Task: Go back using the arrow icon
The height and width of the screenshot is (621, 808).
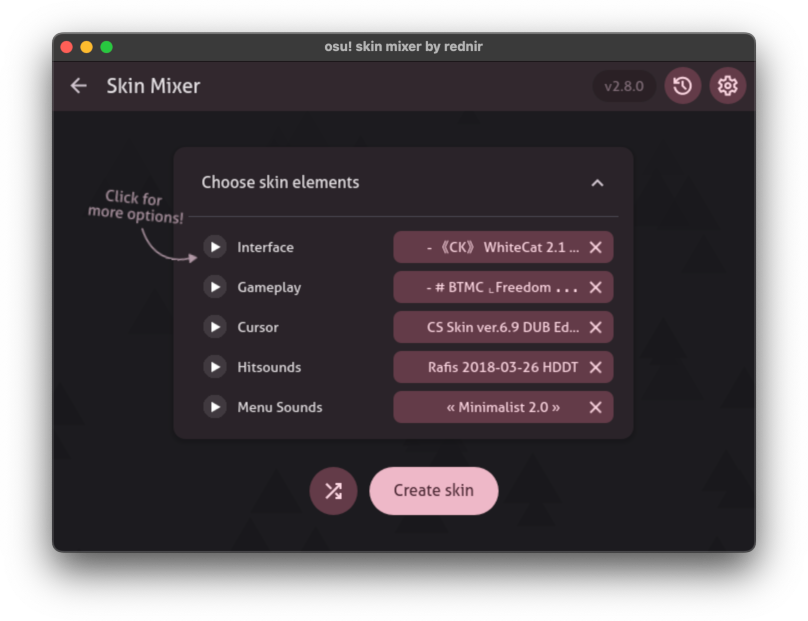Action: tap(78, 86)
